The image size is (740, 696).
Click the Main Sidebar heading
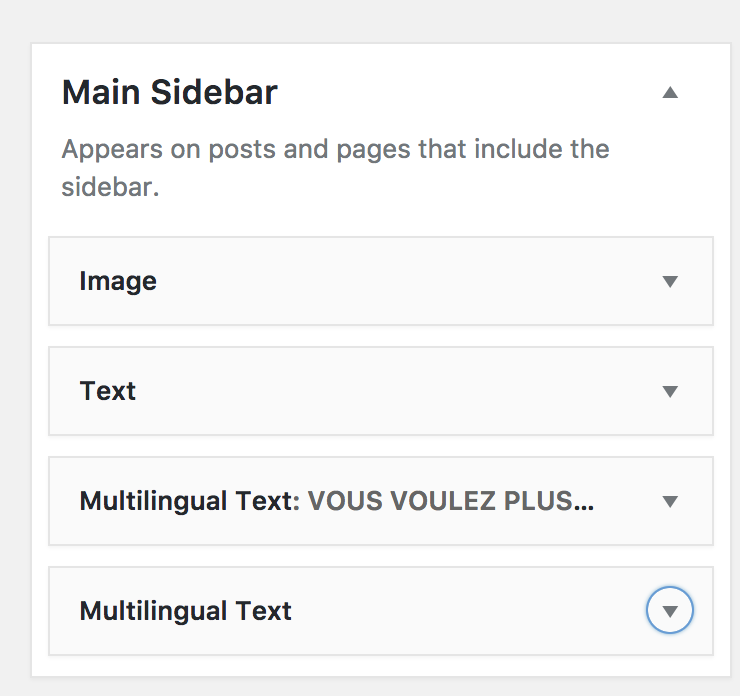[170, 93]
